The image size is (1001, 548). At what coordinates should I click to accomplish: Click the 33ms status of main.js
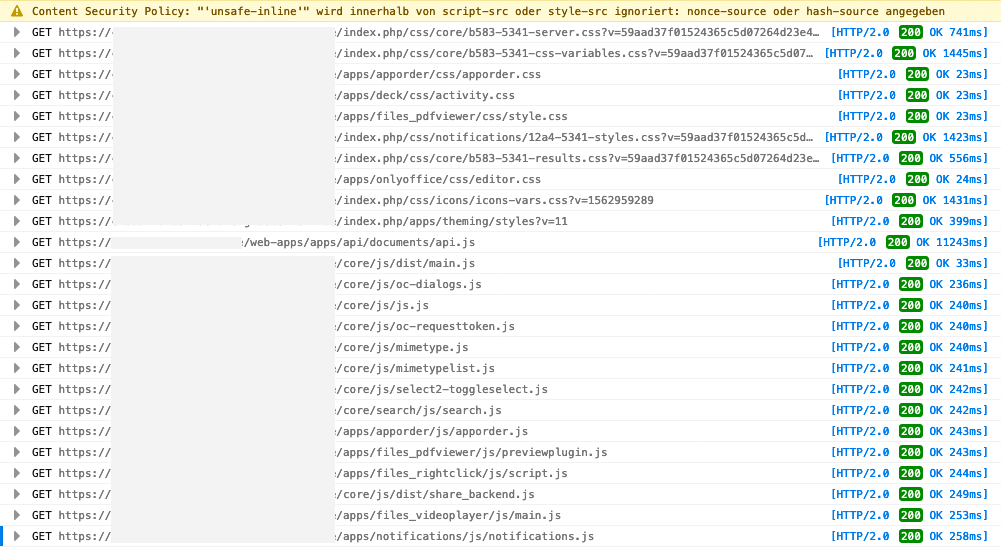pyautogui.click(x=912, y=263)
